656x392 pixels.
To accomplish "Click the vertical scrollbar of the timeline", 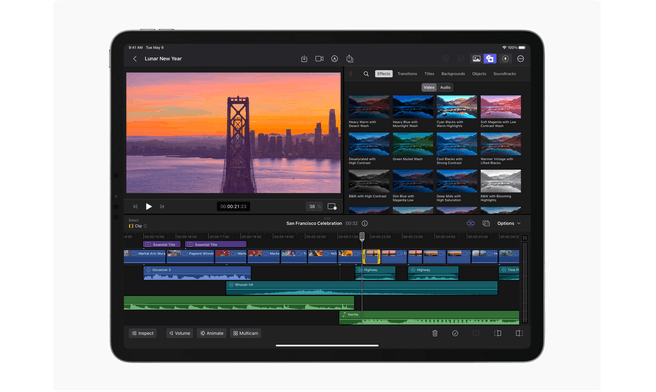I will [x=525, y=282].
